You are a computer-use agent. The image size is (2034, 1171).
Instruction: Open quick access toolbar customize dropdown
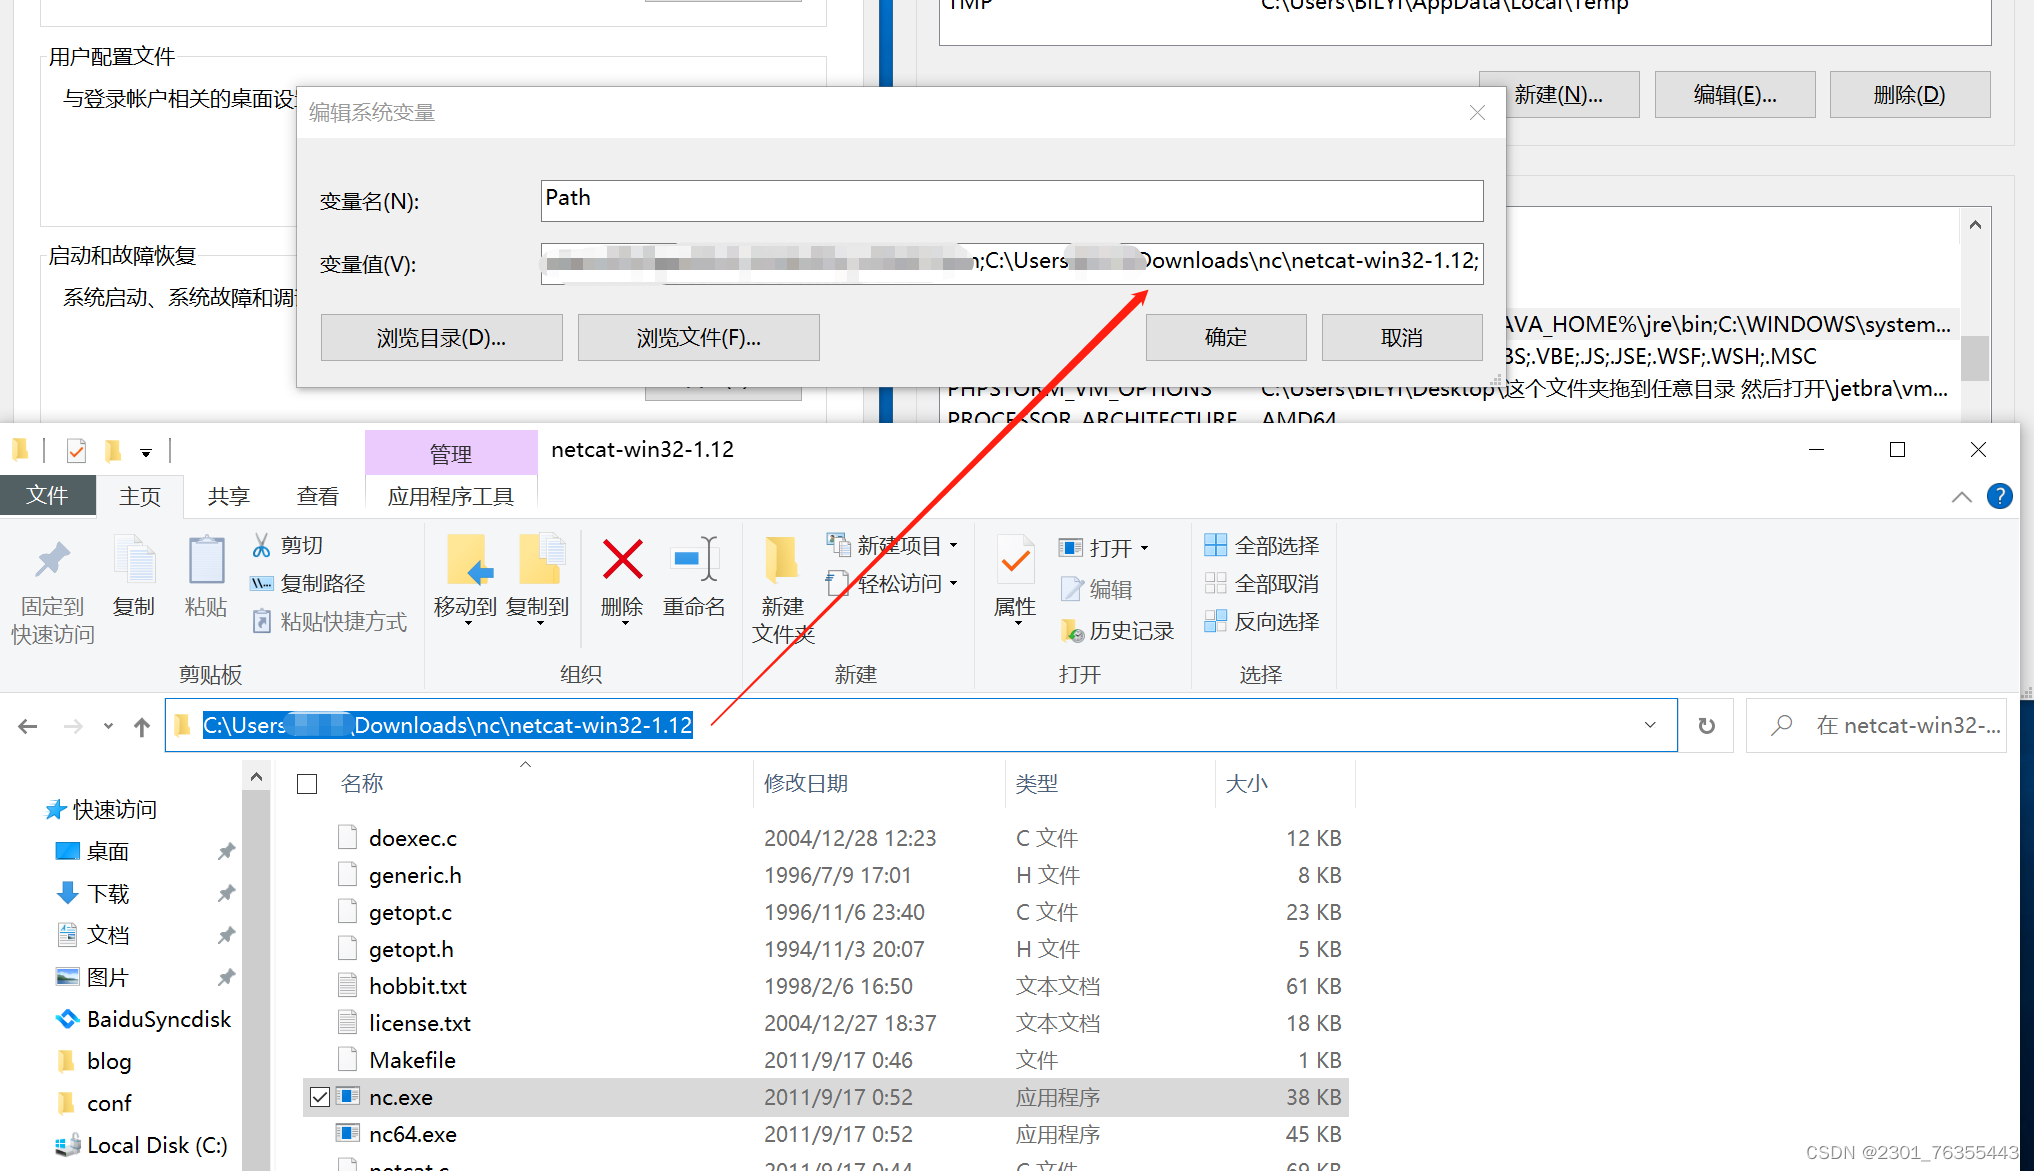146,453
